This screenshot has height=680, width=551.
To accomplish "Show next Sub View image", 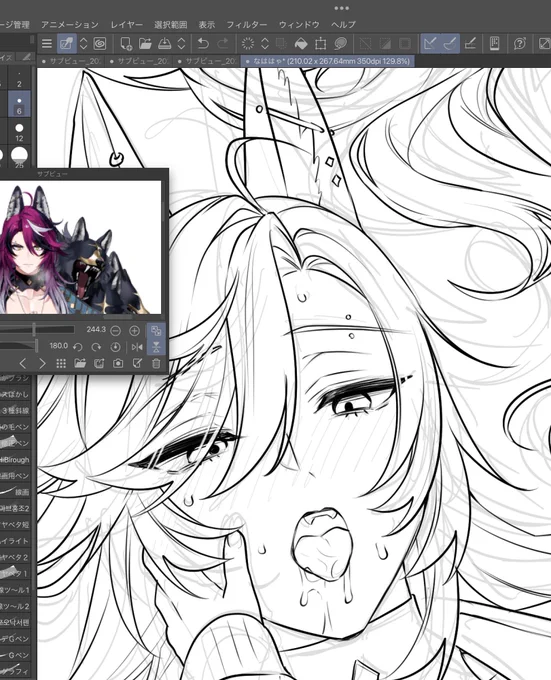I will (x=42, y=363).
